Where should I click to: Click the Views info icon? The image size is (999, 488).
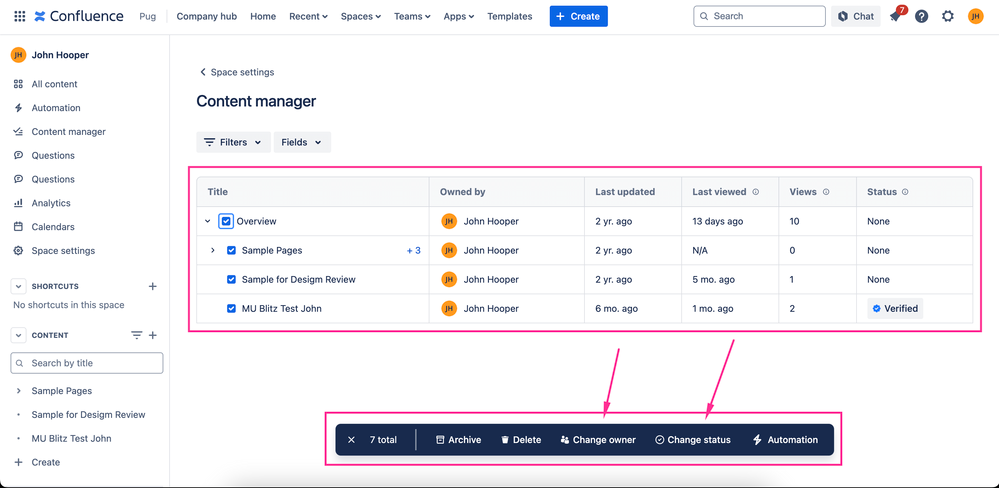coord(826,192)
